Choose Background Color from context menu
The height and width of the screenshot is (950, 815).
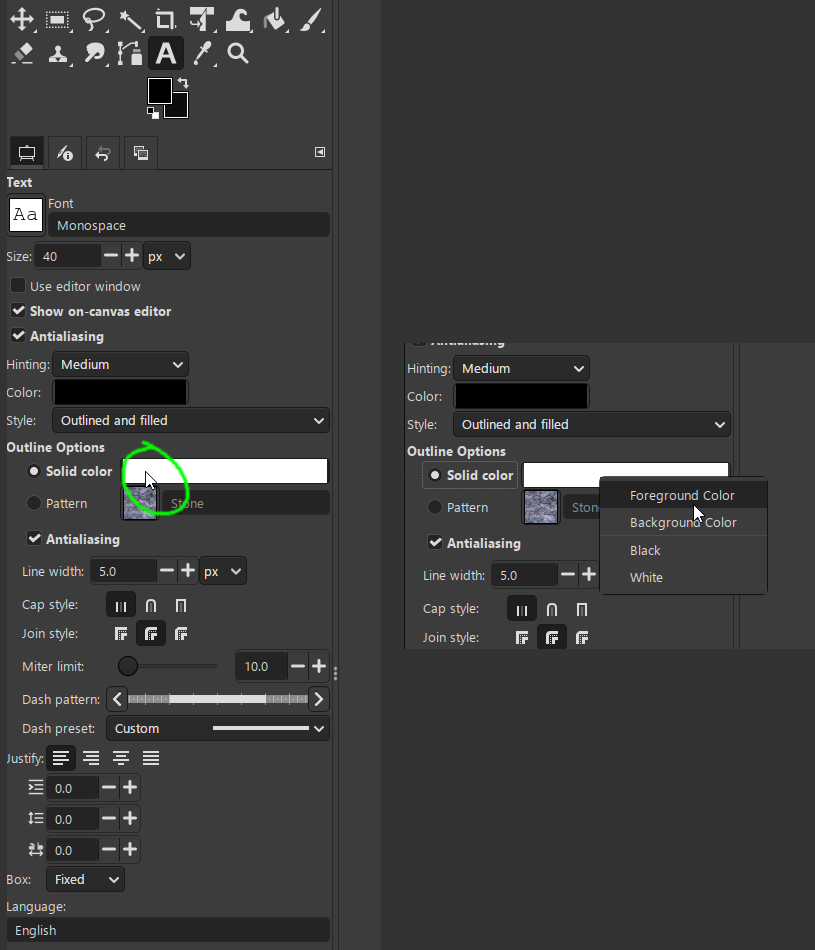(x=684, y=522)
